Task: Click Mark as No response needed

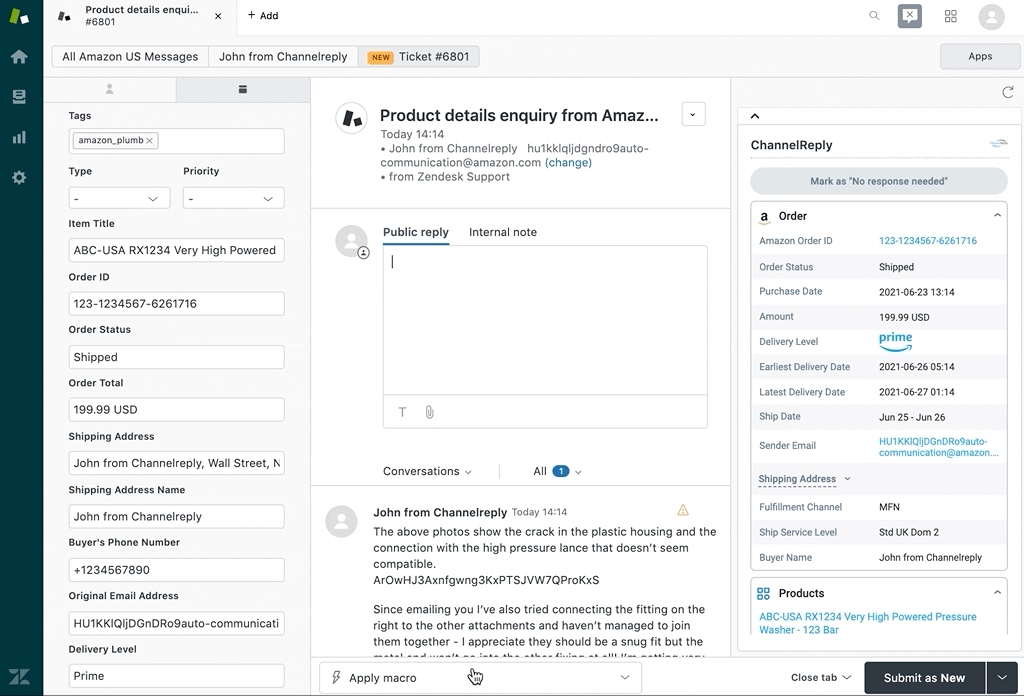Action: coord(878,181)
